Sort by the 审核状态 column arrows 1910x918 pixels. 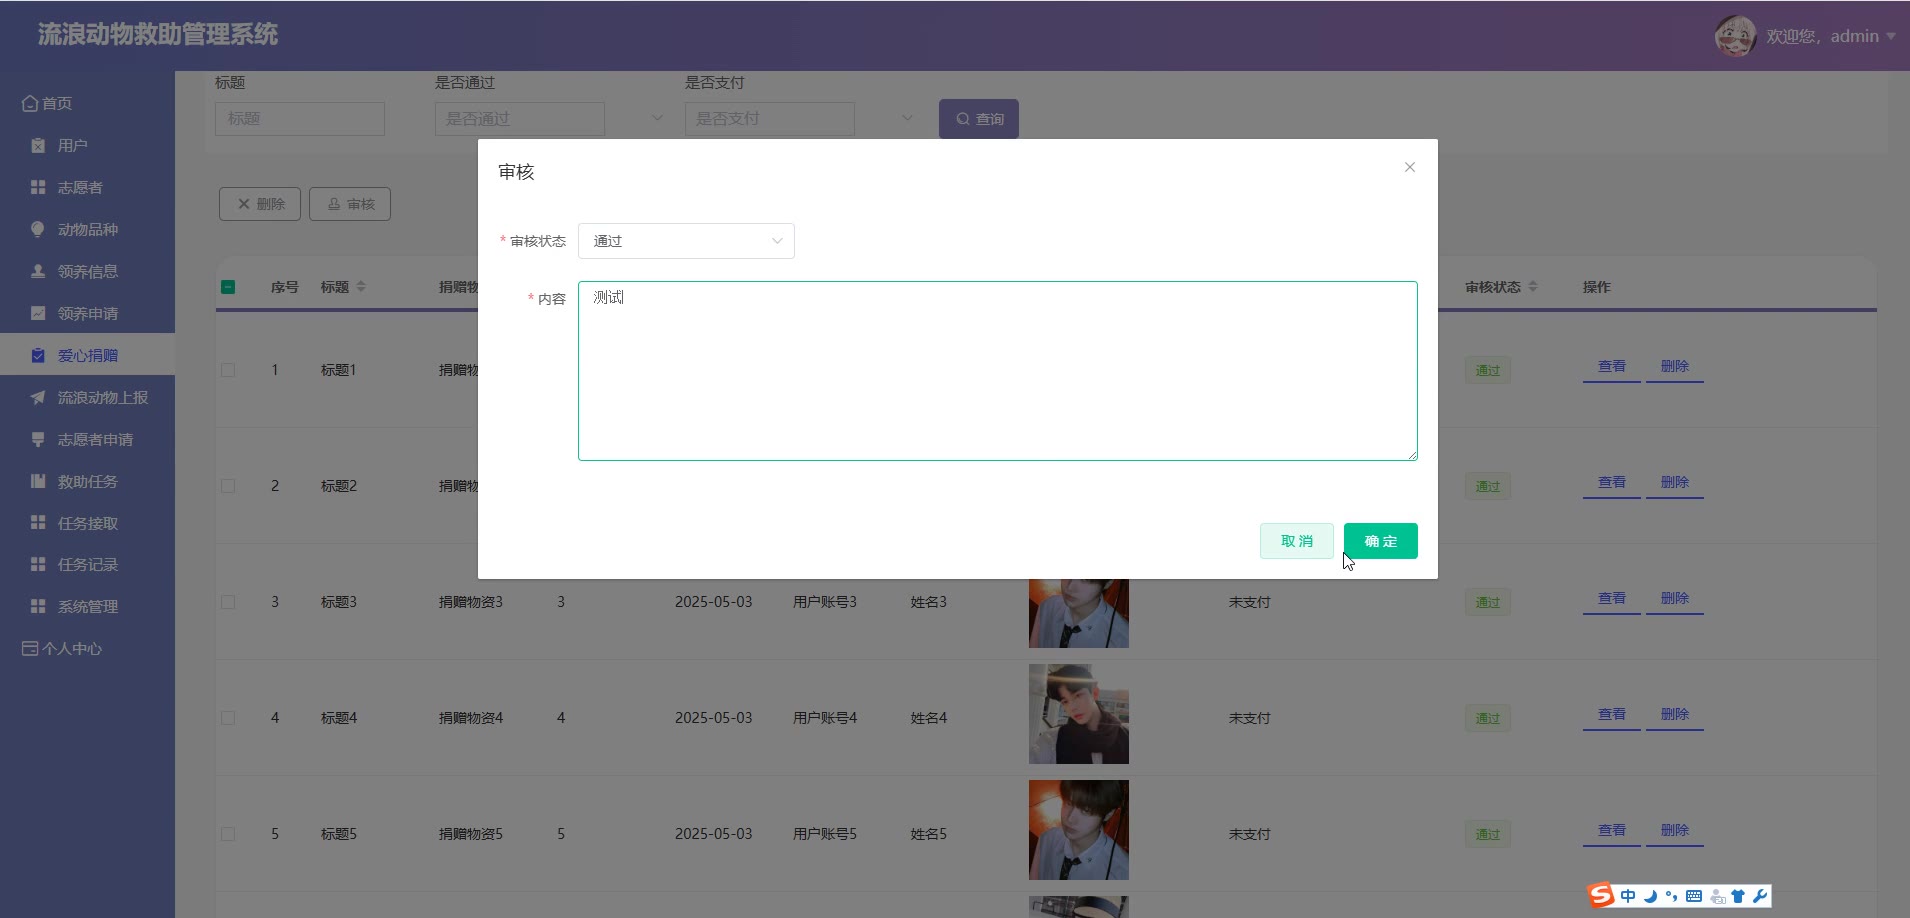point(1533,287)
